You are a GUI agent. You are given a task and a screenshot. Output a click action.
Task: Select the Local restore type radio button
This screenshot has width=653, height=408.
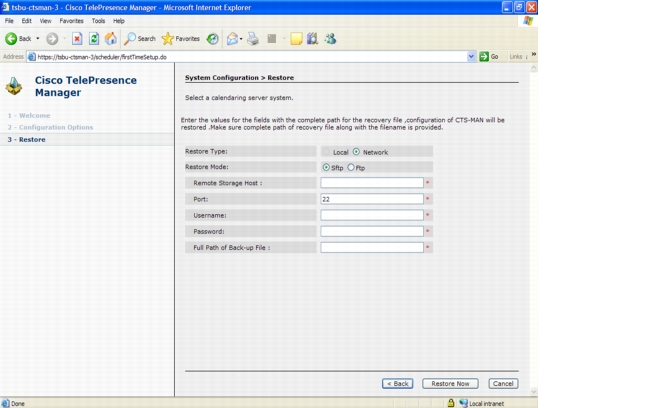pos(326,152)
